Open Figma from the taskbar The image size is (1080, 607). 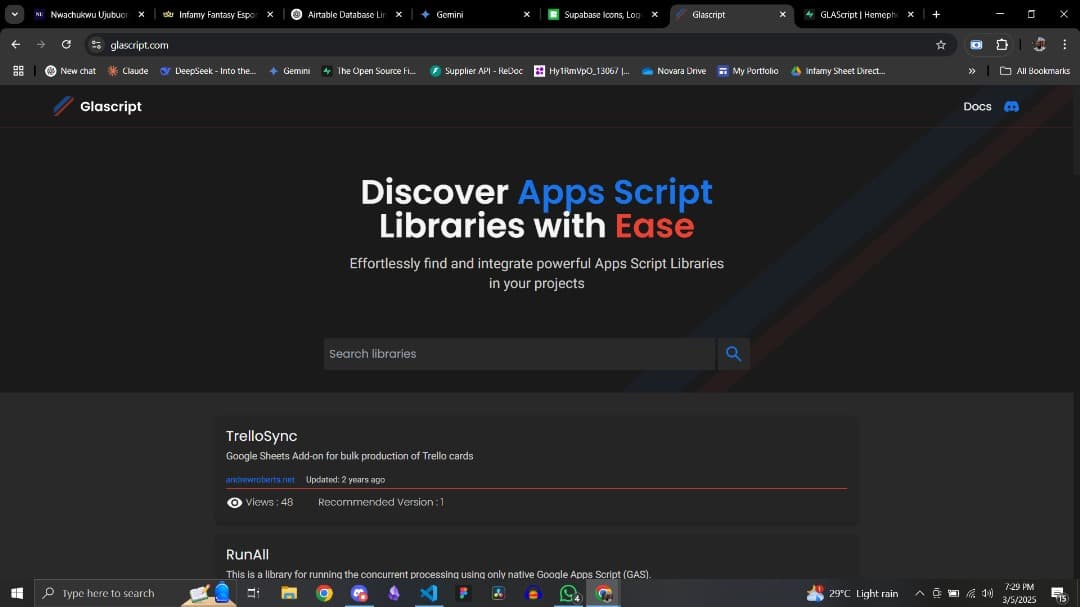coord(464,593)
